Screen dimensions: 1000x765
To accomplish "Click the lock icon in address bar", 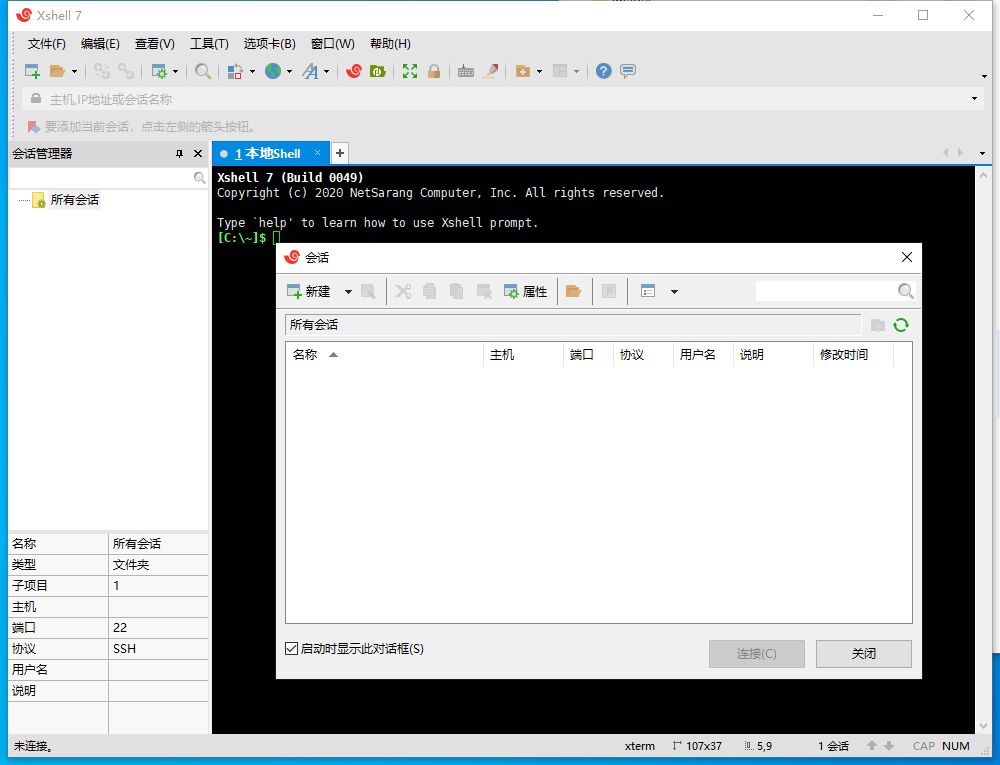I will 36,99.
